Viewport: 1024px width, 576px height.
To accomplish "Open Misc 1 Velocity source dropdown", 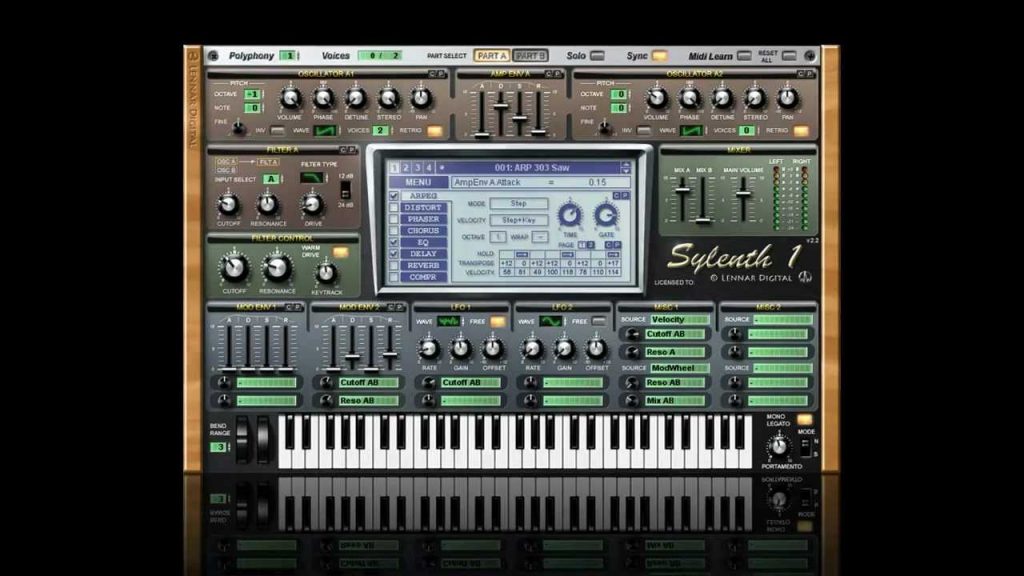I will pos(679,319).
